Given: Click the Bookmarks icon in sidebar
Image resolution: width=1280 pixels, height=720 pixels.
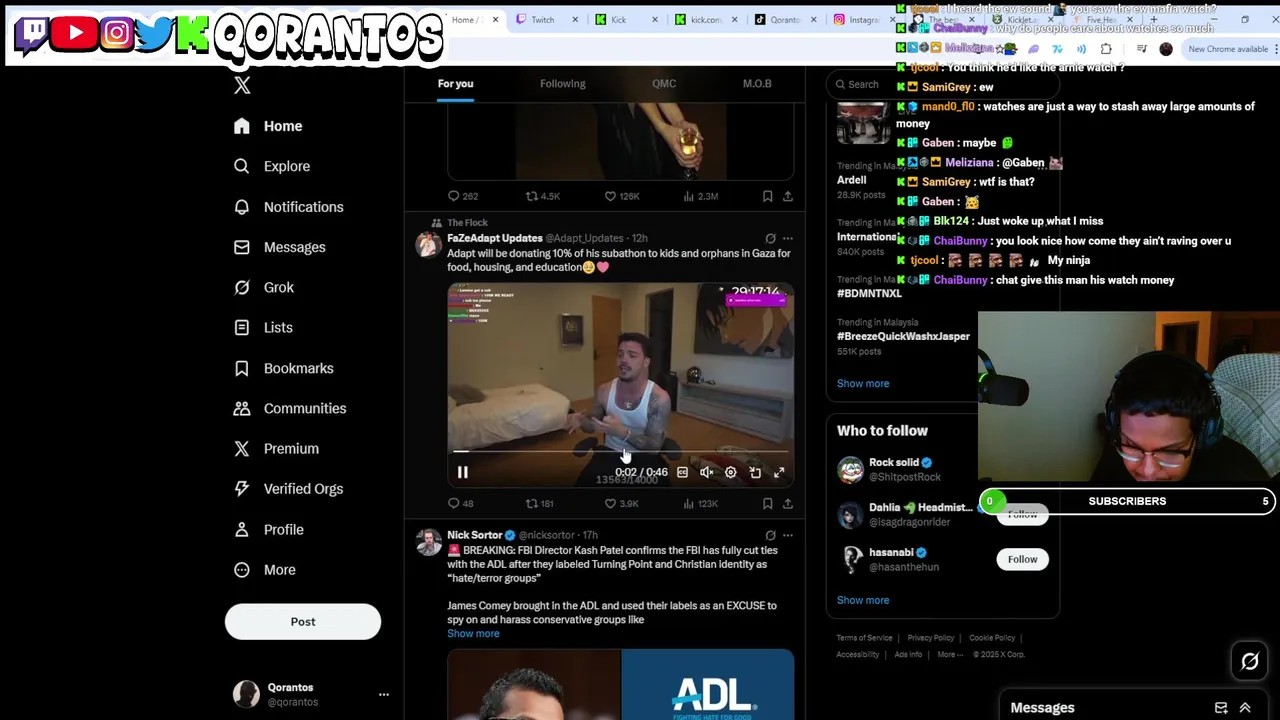Looking at the screenshot, I should [241, 368].
